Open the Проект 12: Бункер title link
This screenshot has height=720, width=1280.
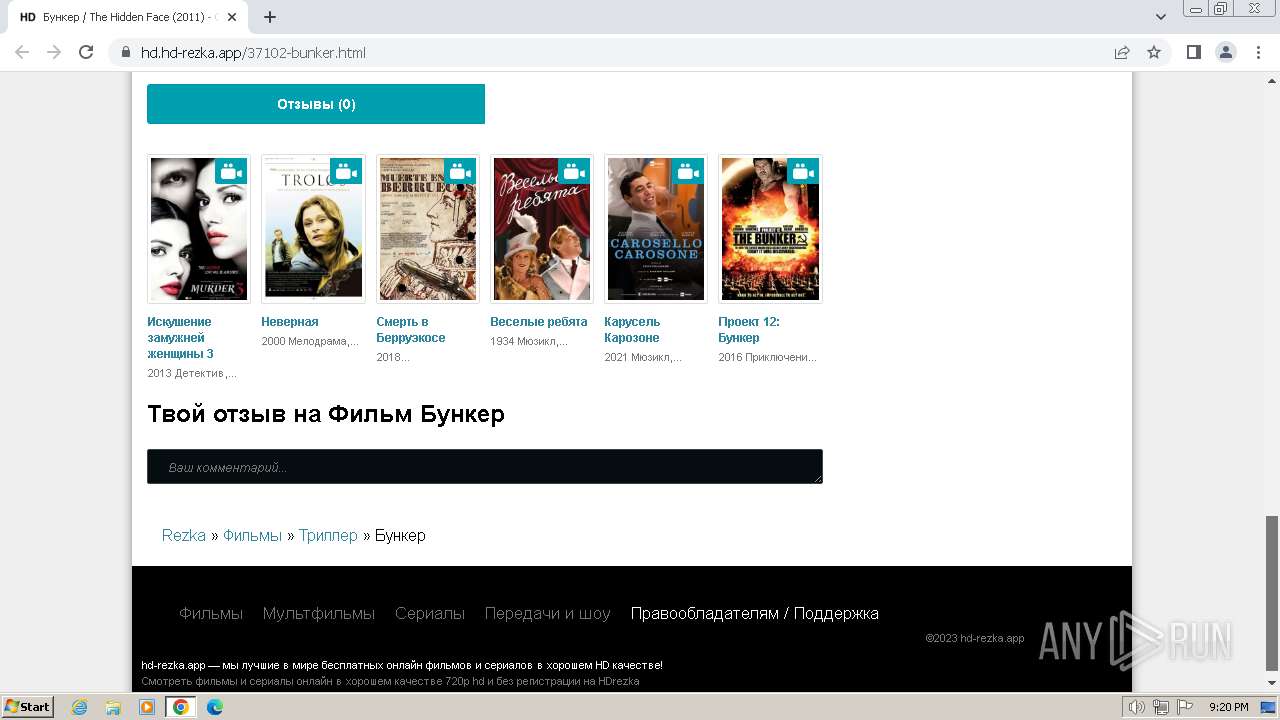point(749,330)
